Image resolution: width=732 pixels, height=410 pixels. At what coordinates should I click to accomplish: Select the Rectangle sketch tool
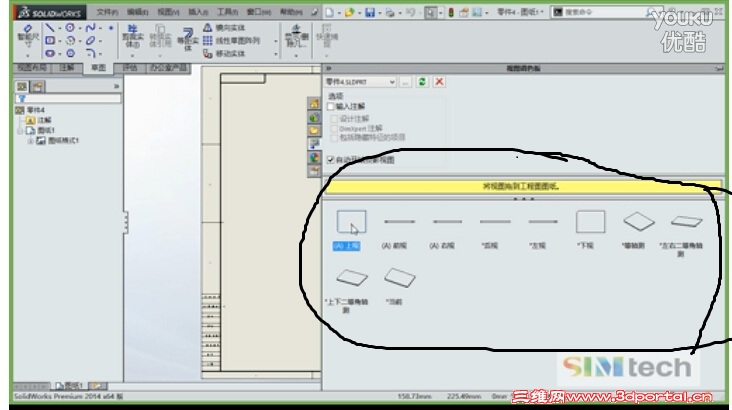(x=50, y=41)
